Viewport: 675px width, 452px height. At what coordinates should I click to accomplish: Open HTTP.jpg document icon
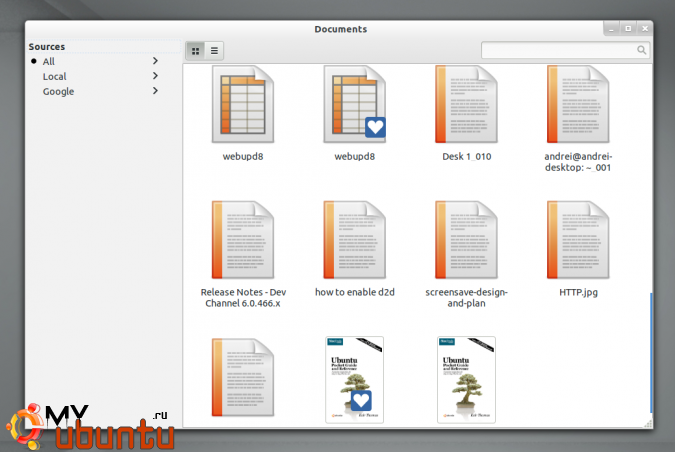(578, 240)
